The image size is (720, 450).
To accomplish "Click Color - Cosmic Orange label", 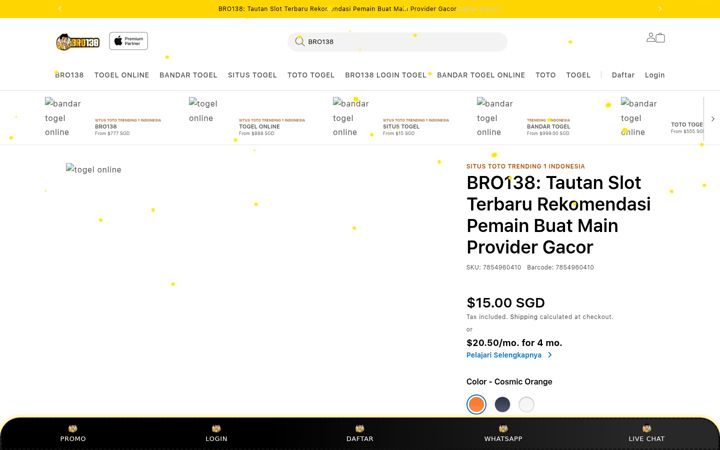I will tap(509, 382).
